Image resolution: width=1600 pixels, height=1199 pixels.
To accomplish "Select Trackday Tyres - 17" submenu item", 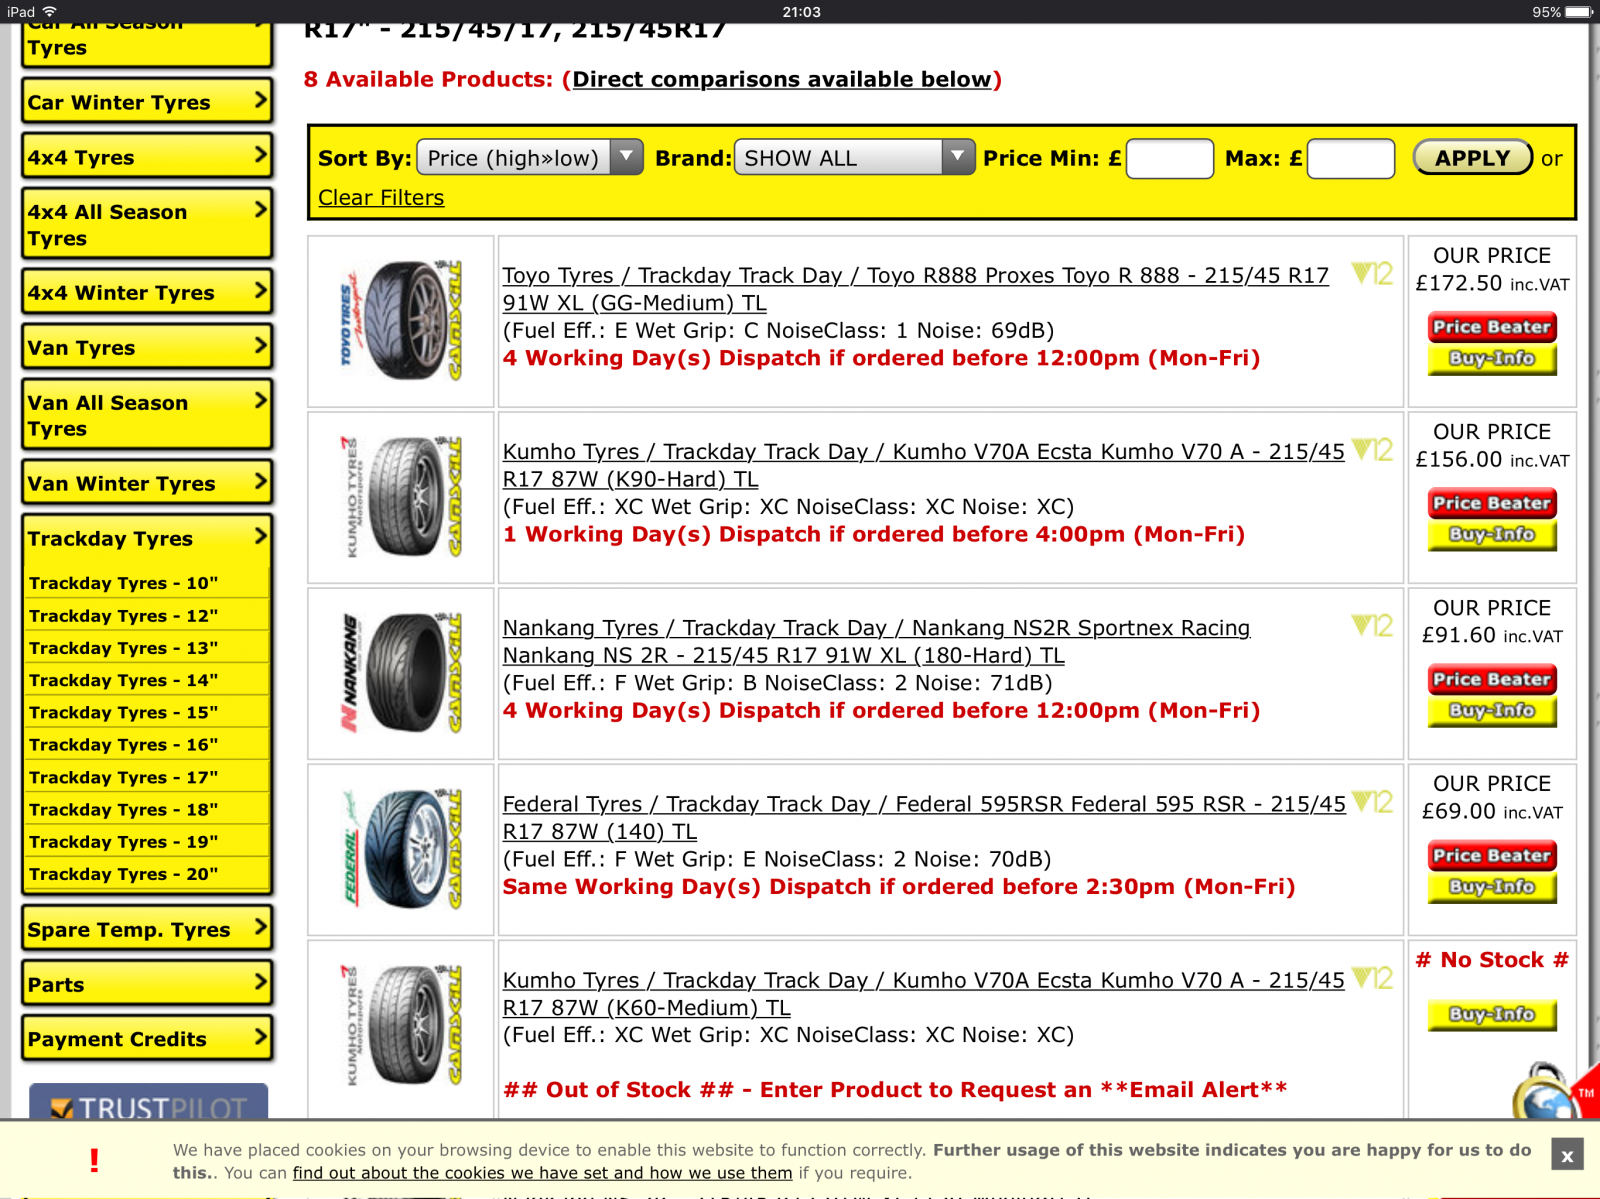I will [x=124, y=777].
